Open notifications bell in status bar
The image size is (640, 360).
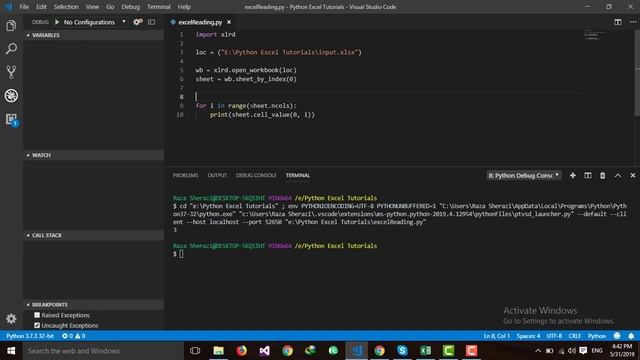[x=631, y=336]
